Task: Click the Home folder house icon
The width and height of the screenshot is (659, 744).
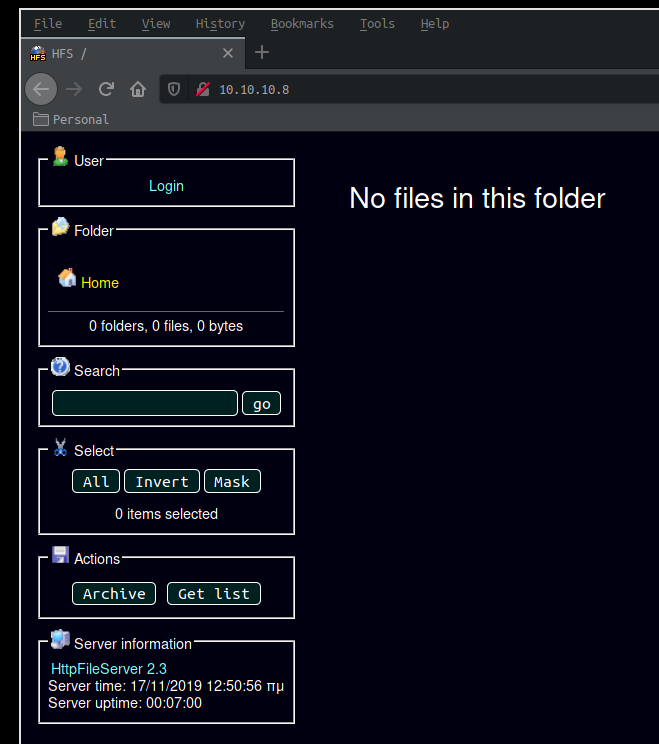Action: [x=67, y=278]
